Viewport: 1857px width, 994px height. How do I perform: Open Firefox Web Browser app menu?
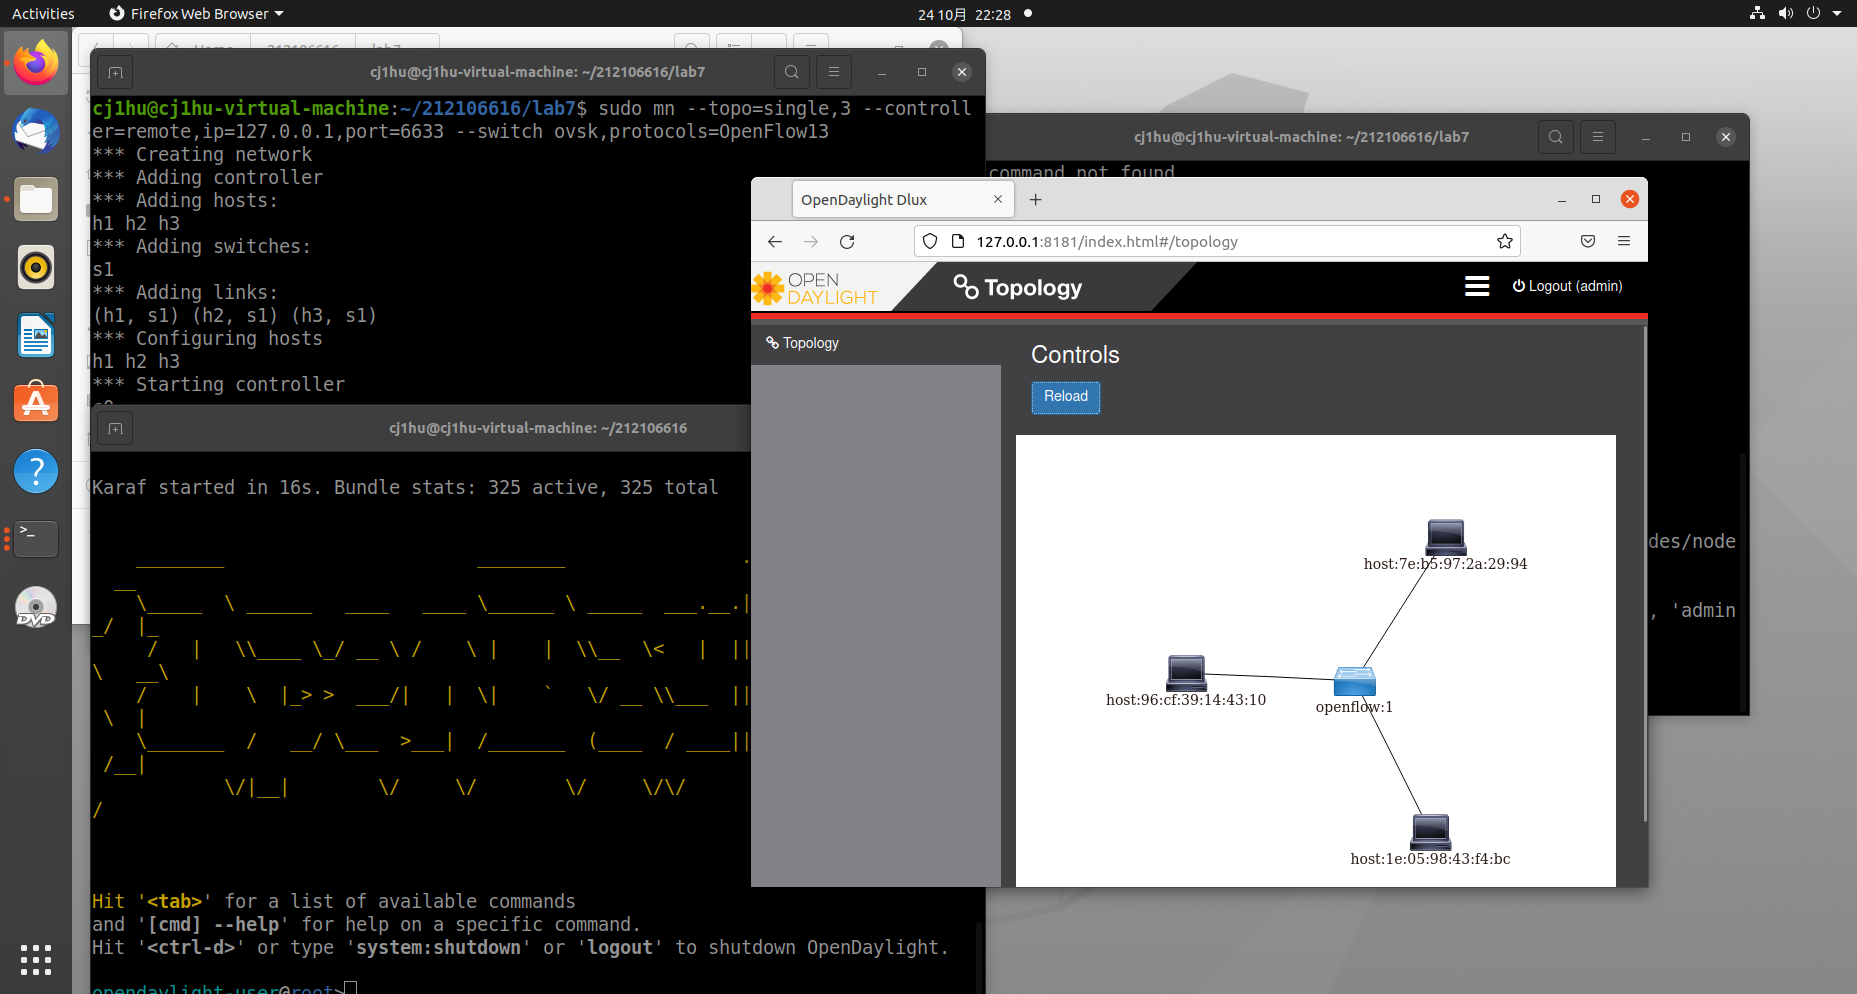coord(196,14)
